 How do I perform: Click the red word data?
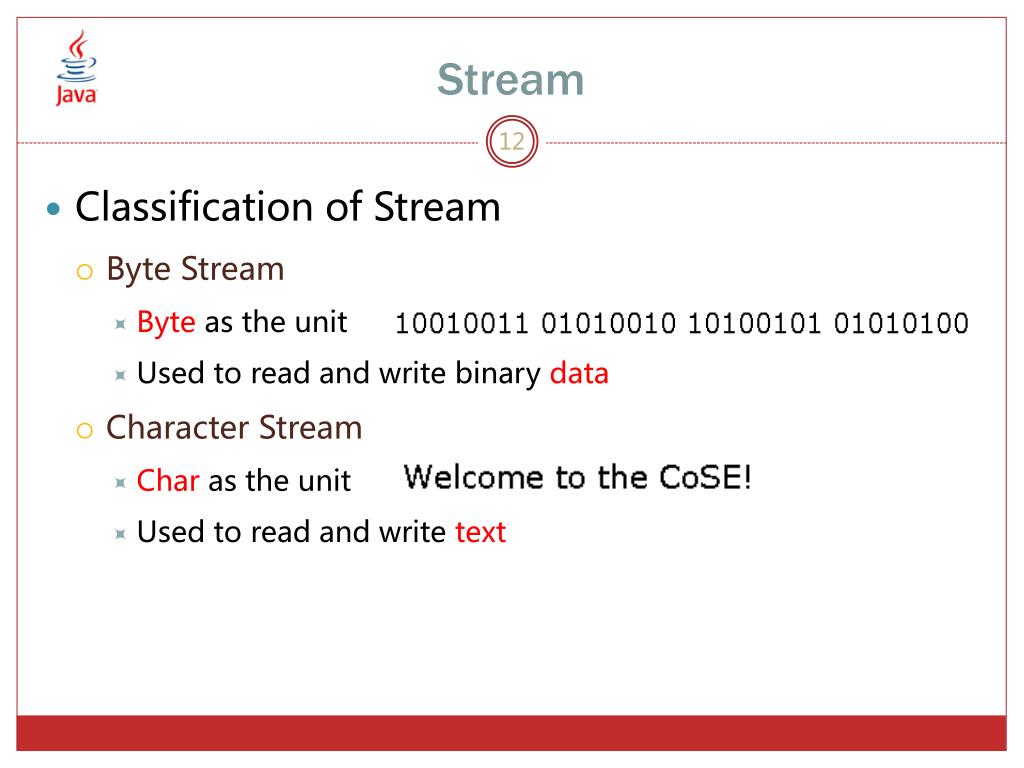pyautogui.click(x=579, y=374)
